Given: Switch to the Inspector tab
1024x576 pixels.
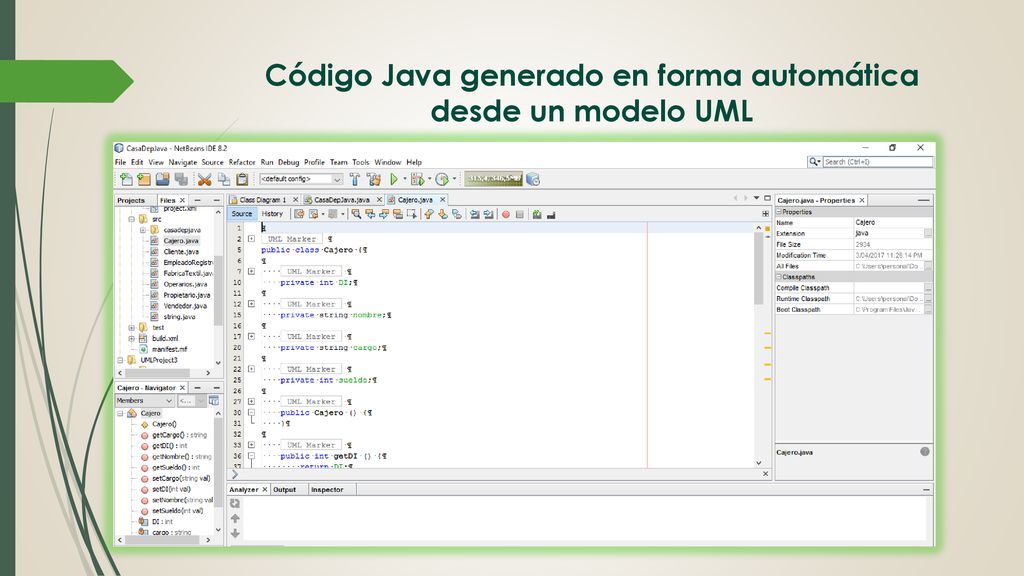Looking at the screenshot, I should pyautogui.click(x=327, y=490).
